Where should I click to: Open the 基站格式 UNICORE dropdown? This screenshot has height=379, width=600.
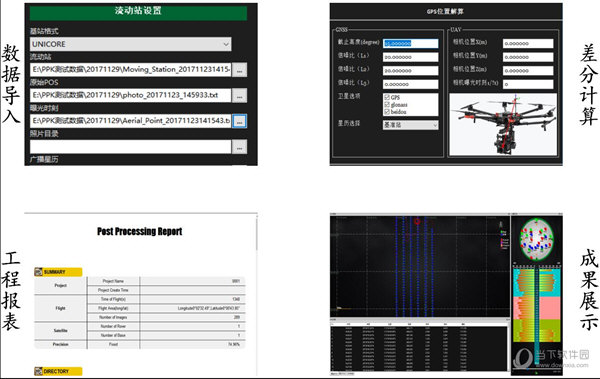coord(130,44)
